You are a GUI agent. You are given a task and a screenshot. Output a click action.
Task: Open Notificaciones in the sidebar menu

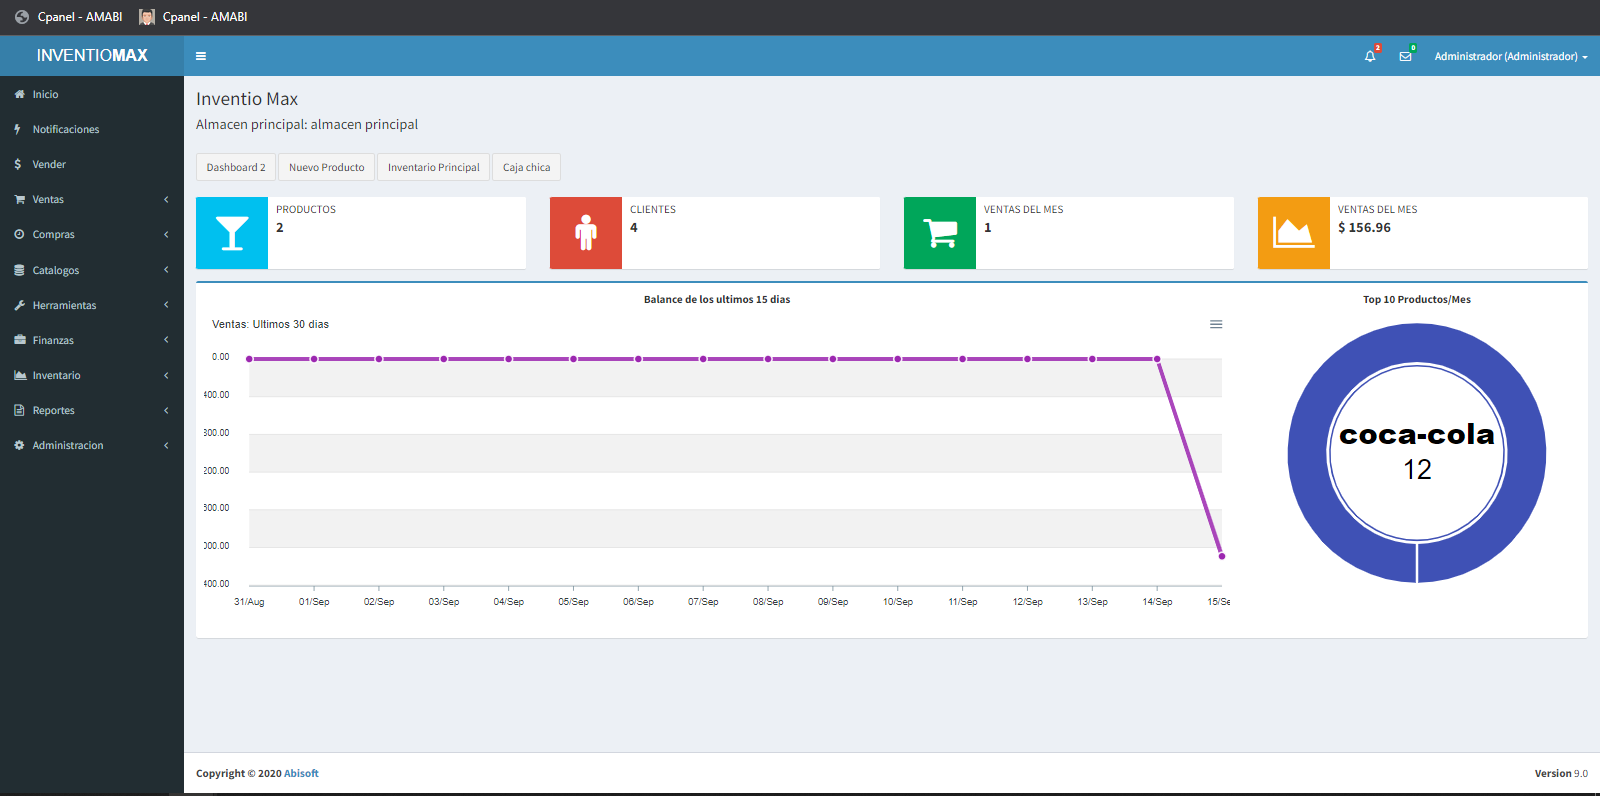click(92, 129)
